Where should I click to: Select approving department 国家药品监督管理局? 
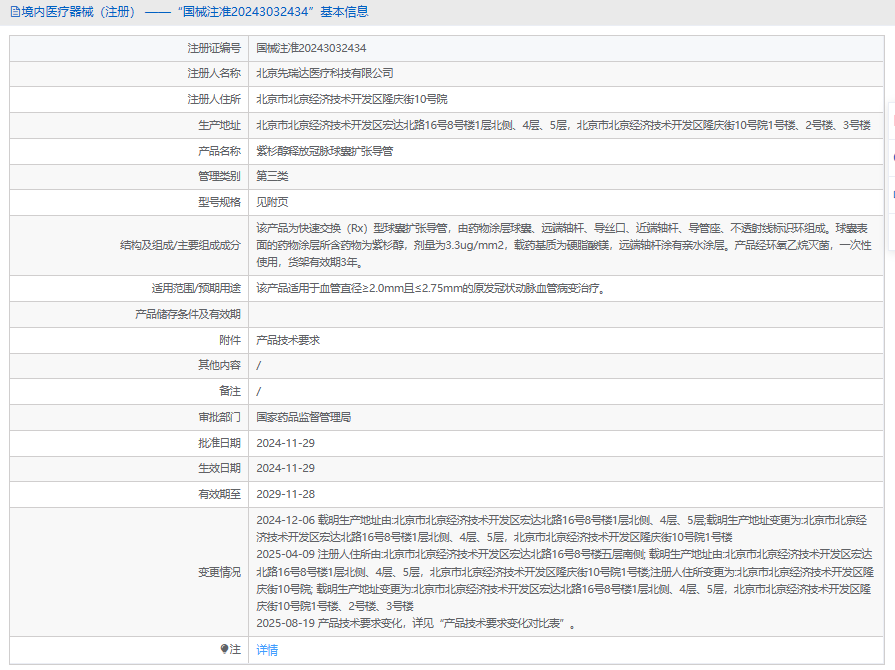pyautogui.click(x=304, y=417)
